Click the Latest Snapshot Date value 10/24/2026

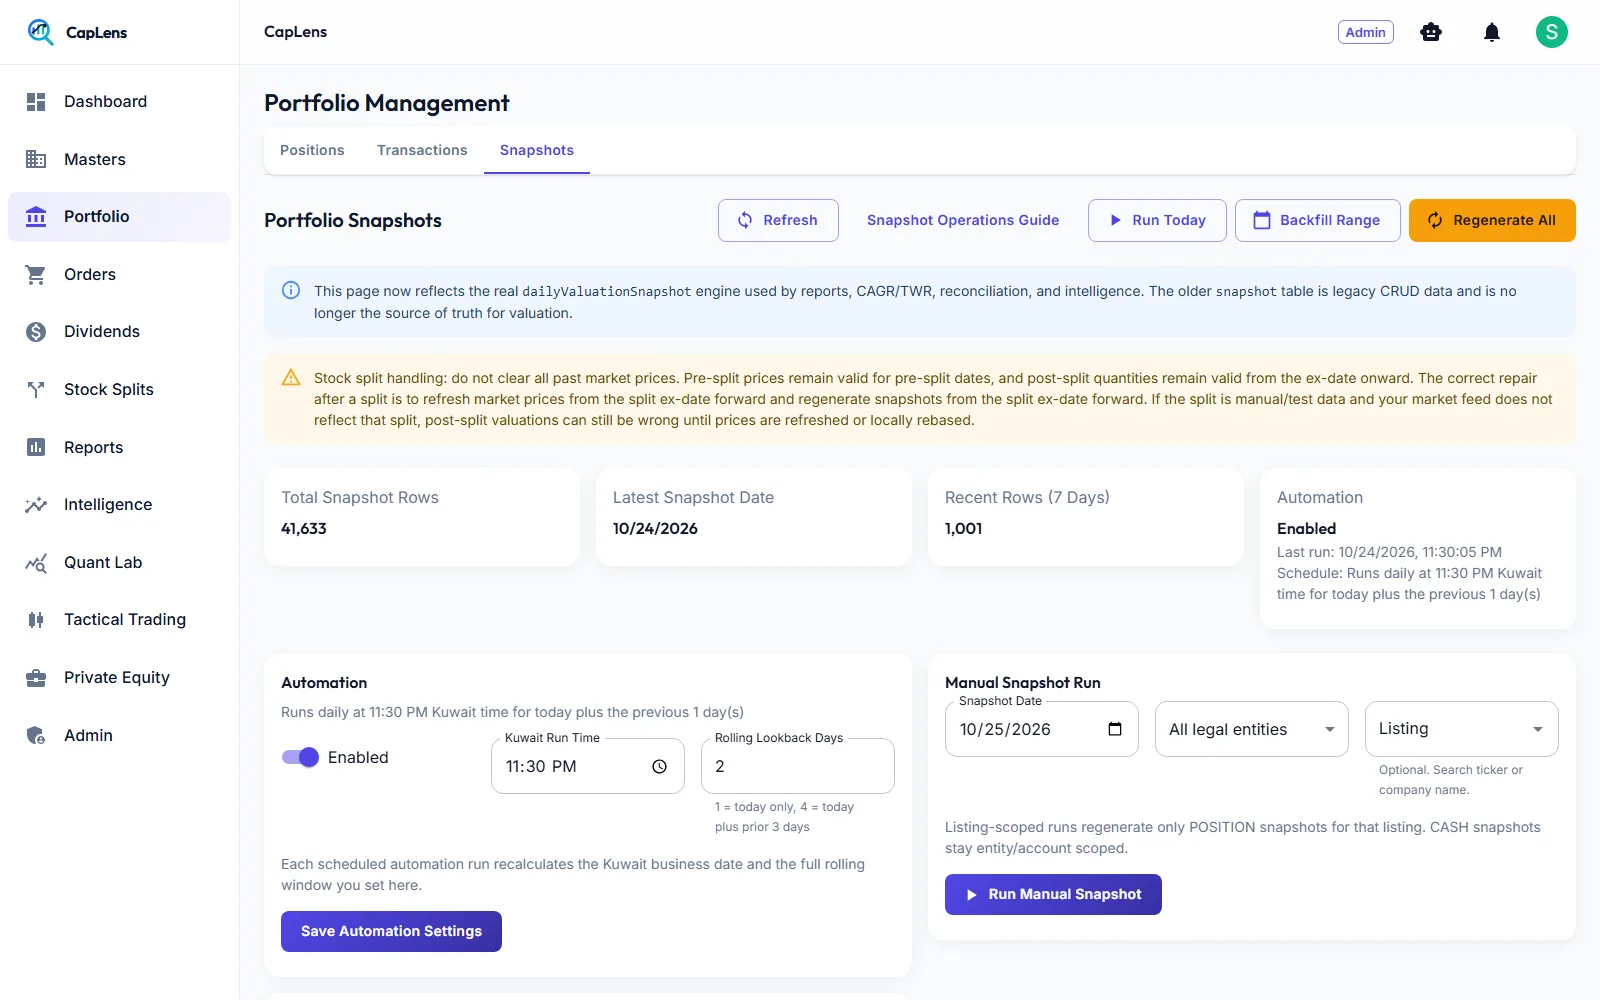coord(655,528)
